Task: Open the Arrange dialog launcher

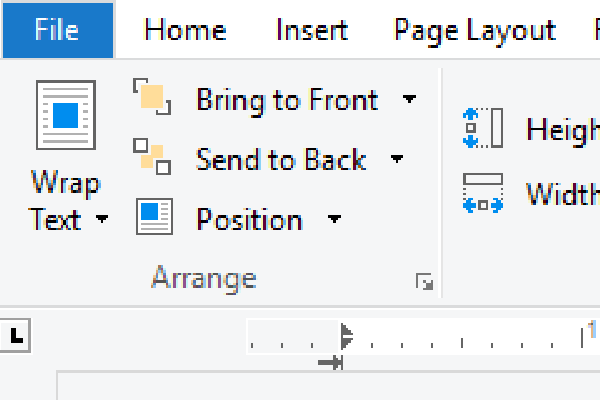Action: tap(424, 281)
